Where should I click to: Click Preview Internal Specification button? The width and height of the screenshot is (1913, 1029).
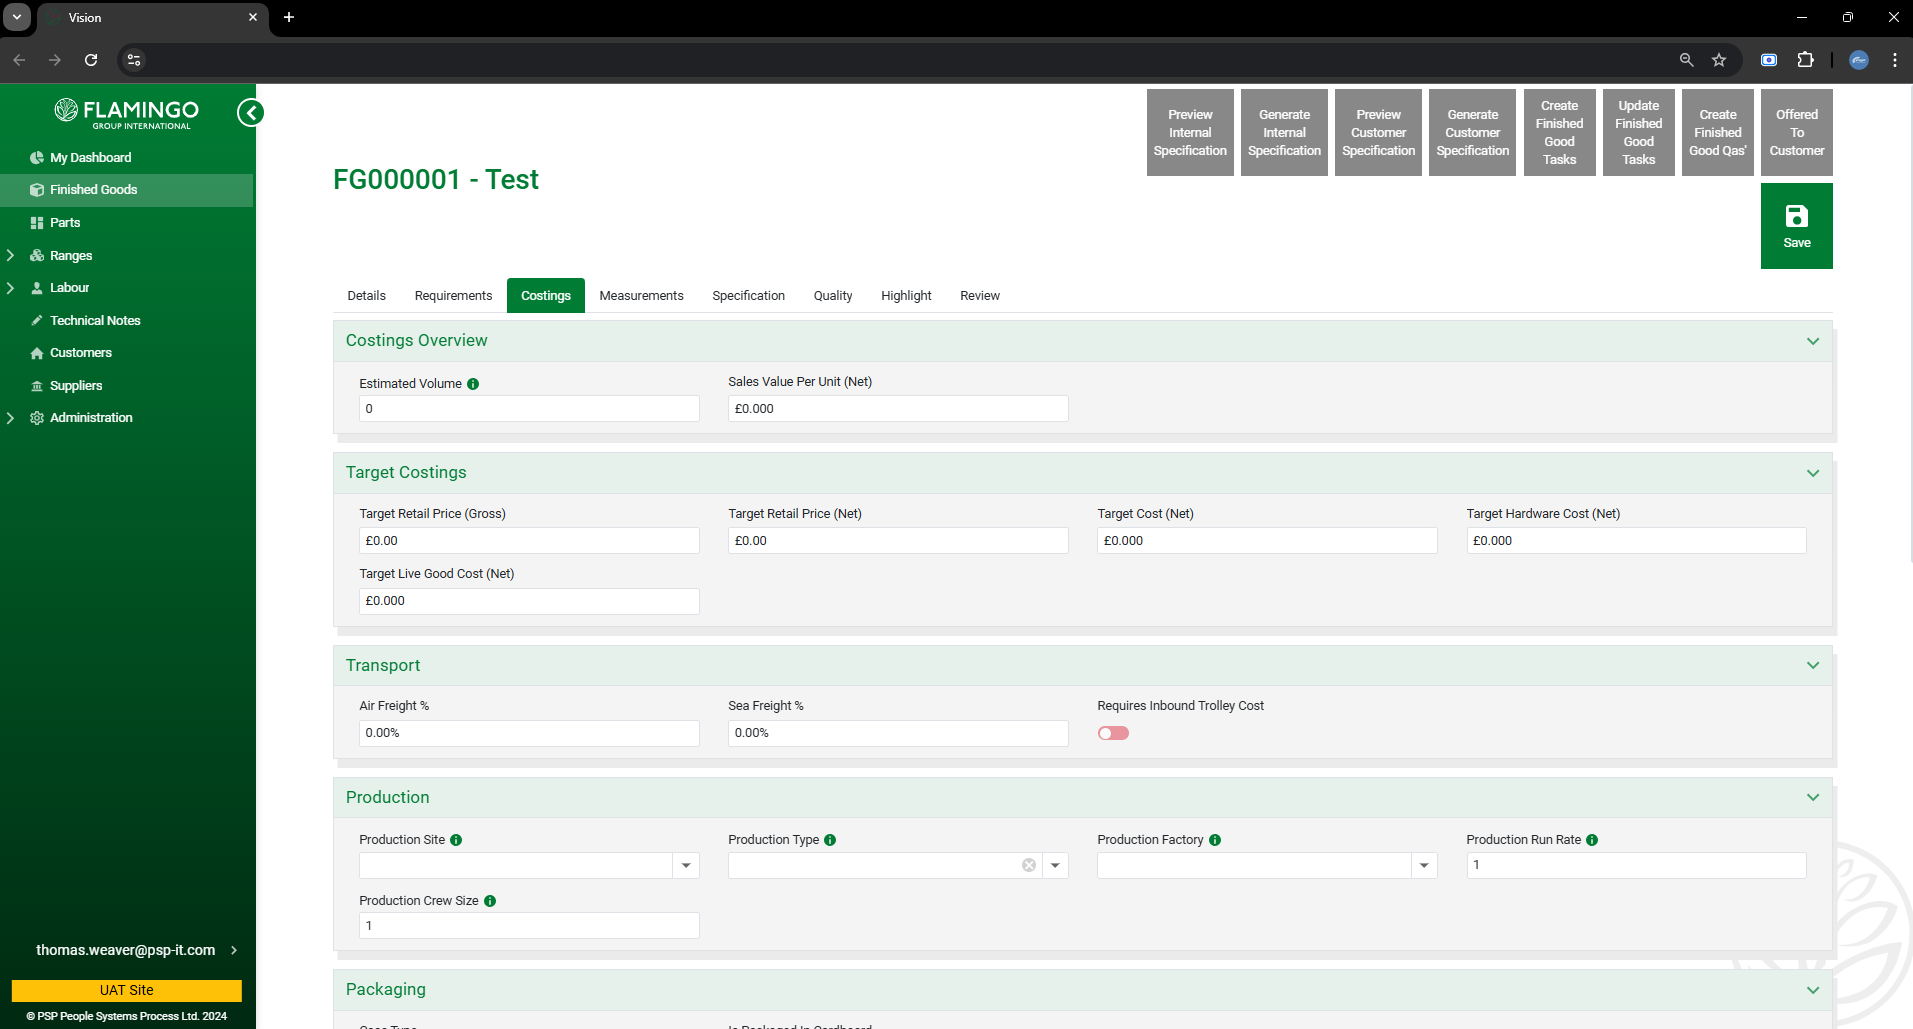pos(1190,133)
